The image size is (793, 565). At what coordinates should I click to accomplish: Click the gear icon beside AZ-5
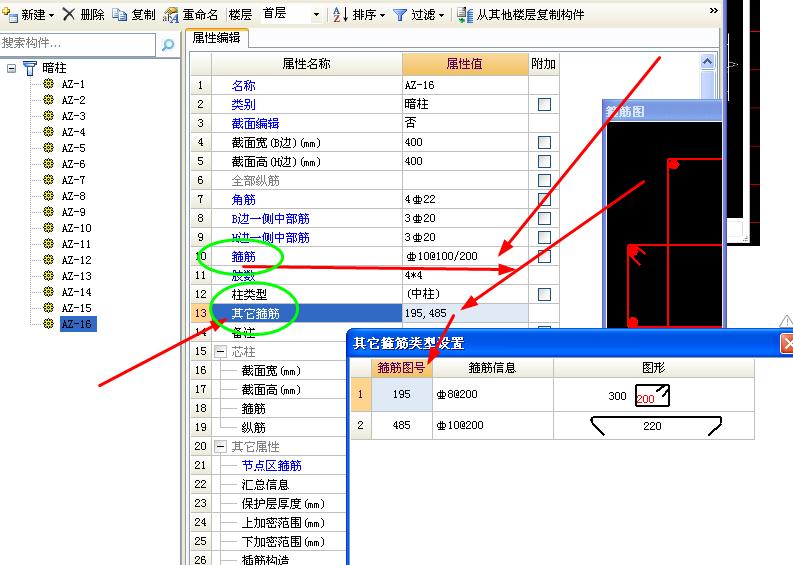coord(49,148)
